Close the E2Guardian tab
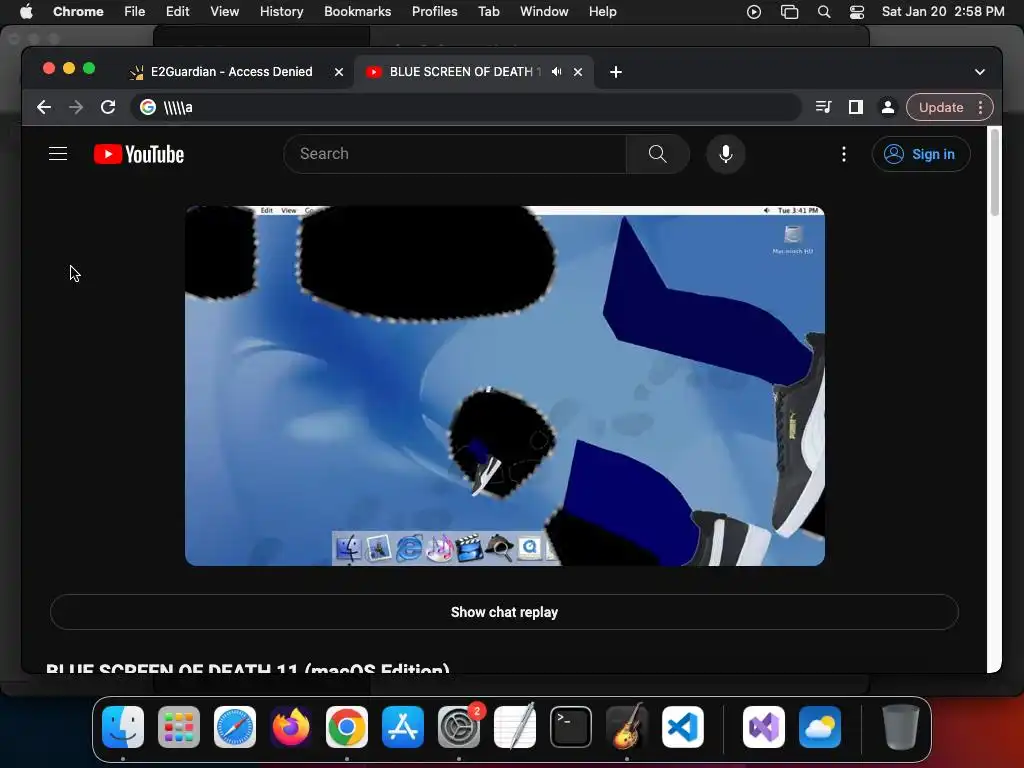Viewport: 1024px width, 768px height. pyautogui.click(x=339, y=72)
